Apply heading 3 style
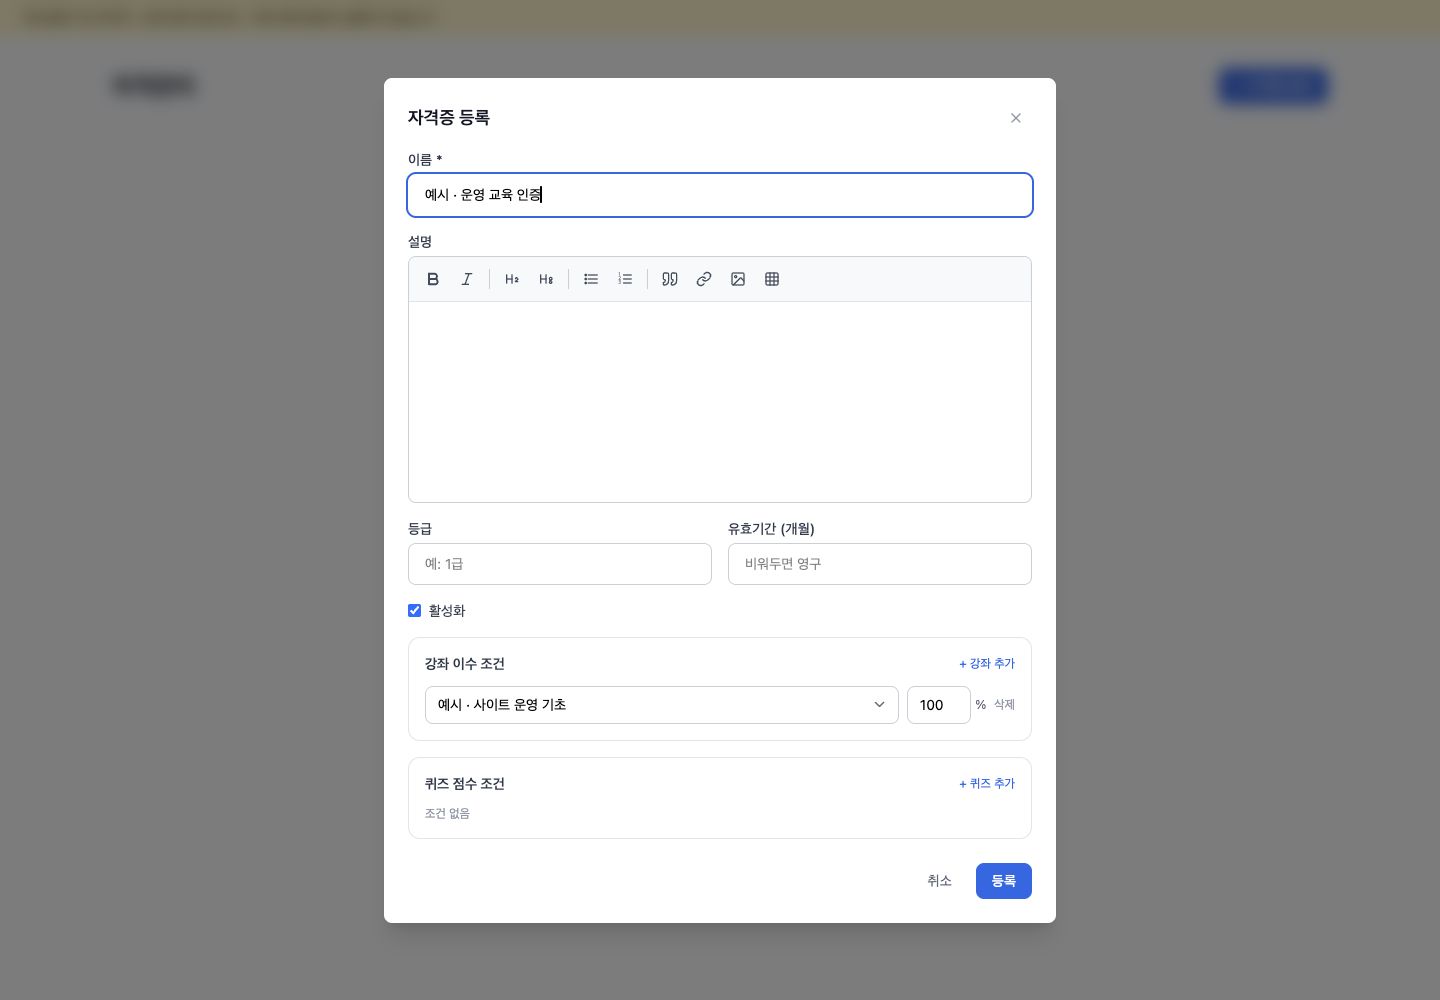Image resolution: width=1440 pixels, height=1000 pixels. coord(546,279)
